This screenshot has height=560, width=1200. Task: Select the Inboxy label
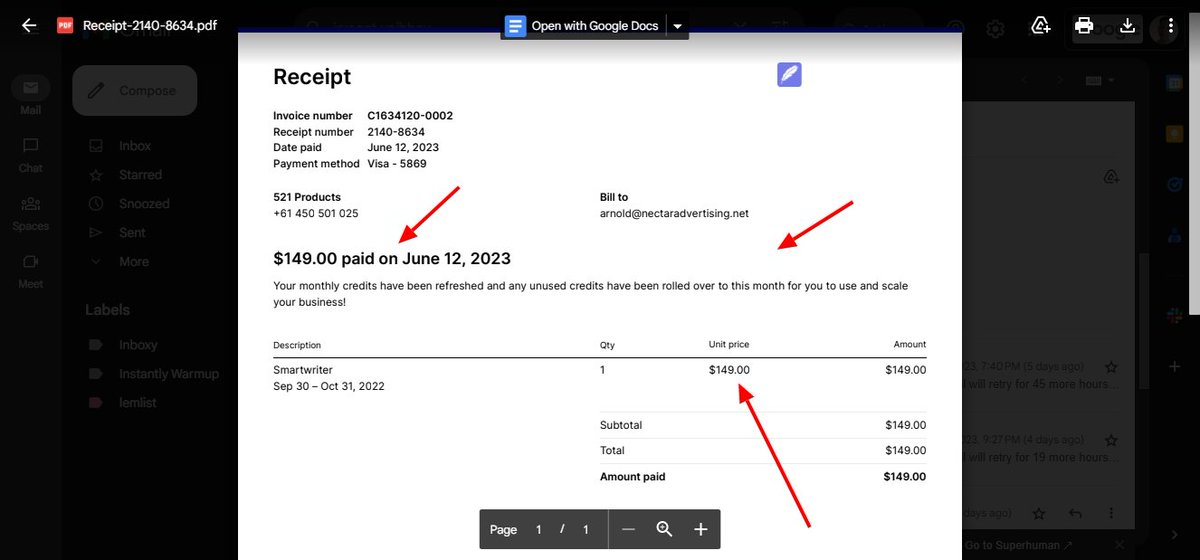click(x=138, y=344)
